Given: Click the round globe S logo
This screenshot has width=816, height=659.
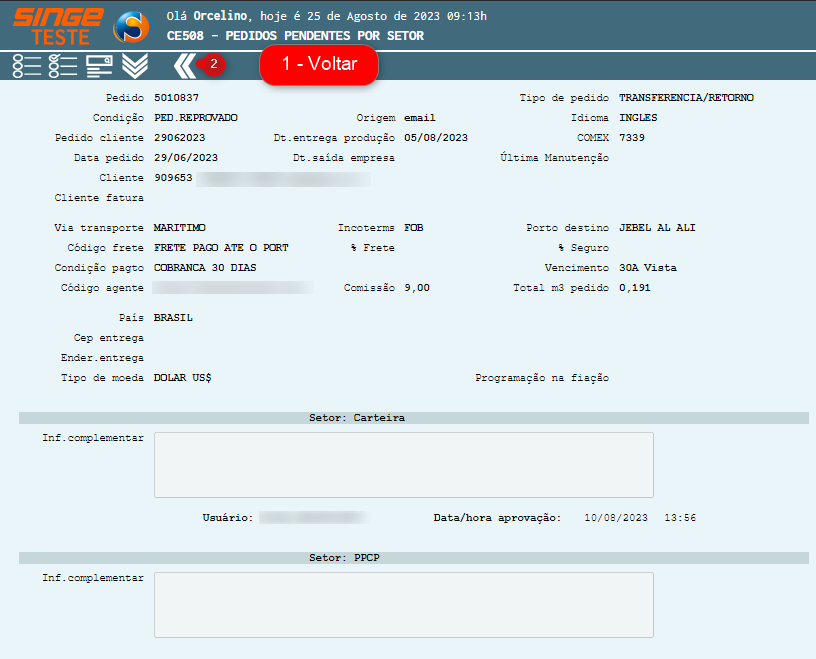Looking at the screenshot, I should point(132,27).
